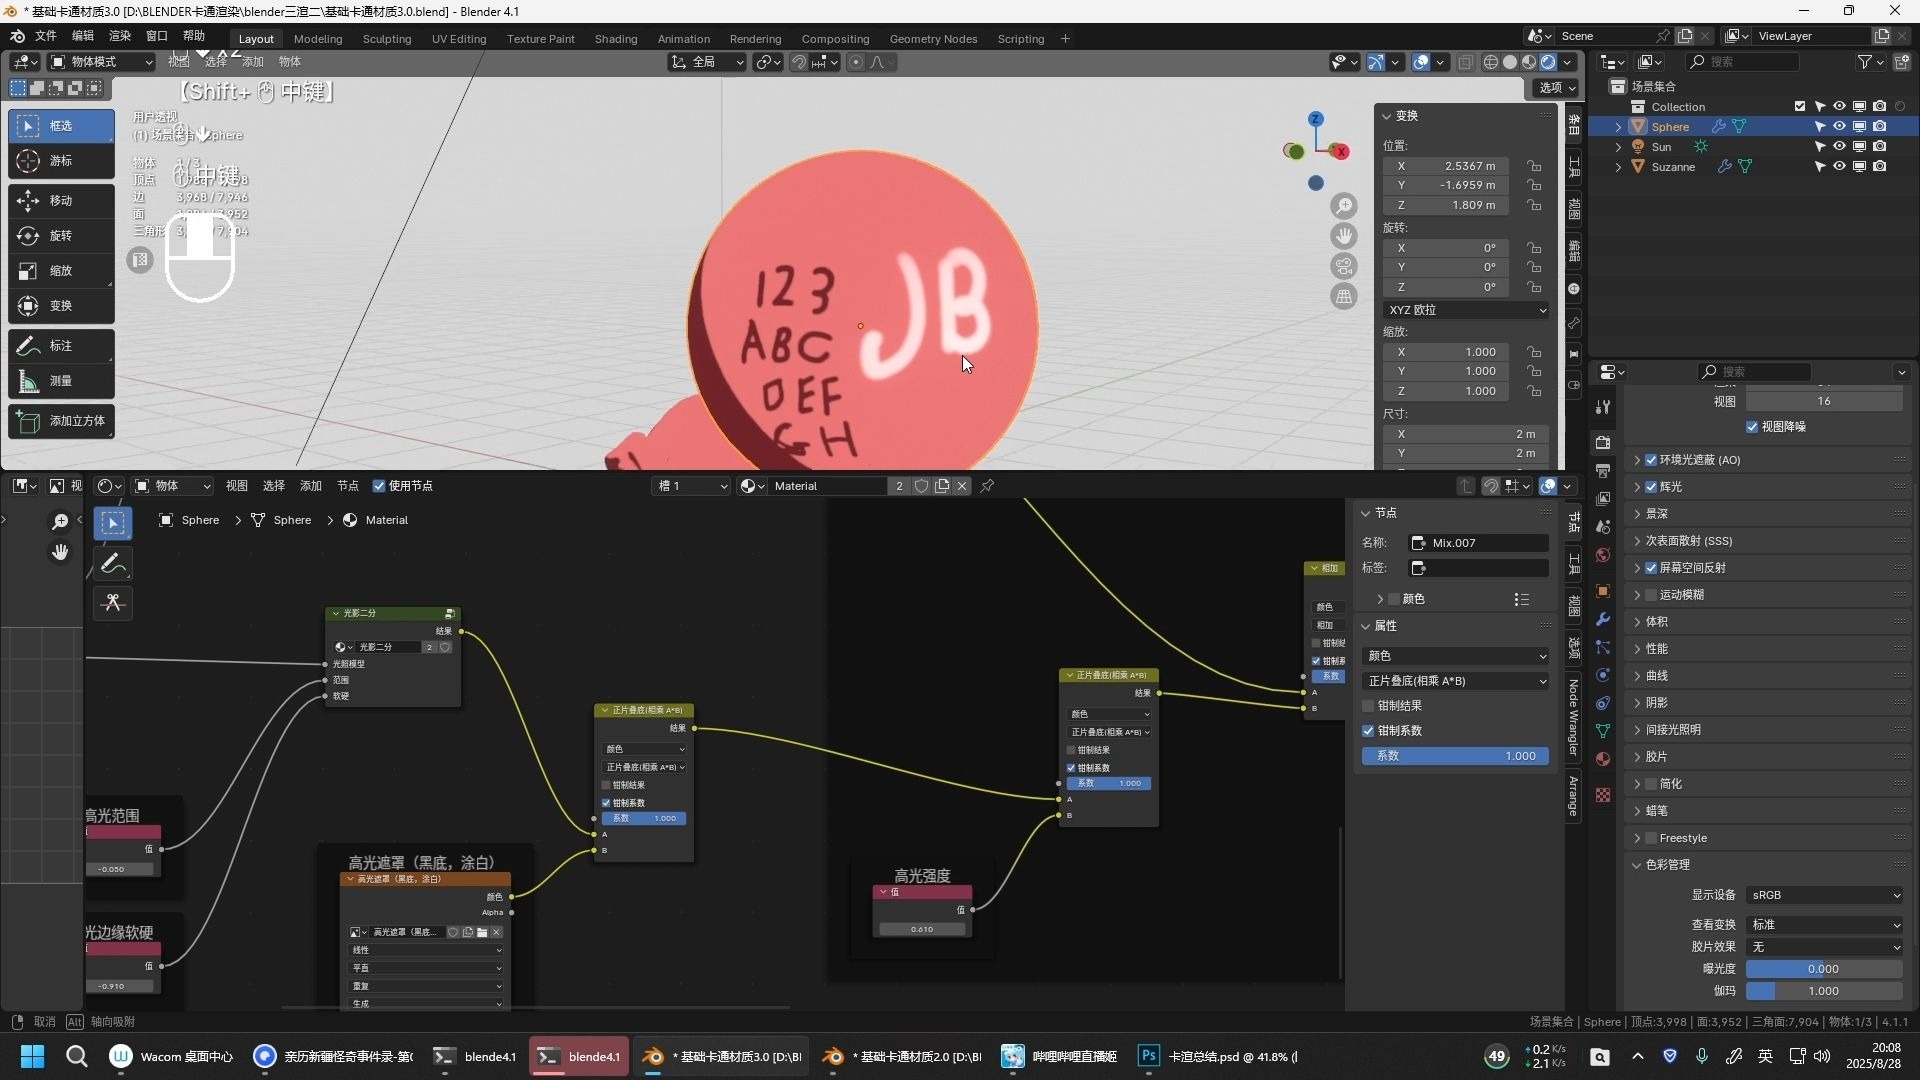
Task: Open the Material properties tab
Action: point(1603,759)
